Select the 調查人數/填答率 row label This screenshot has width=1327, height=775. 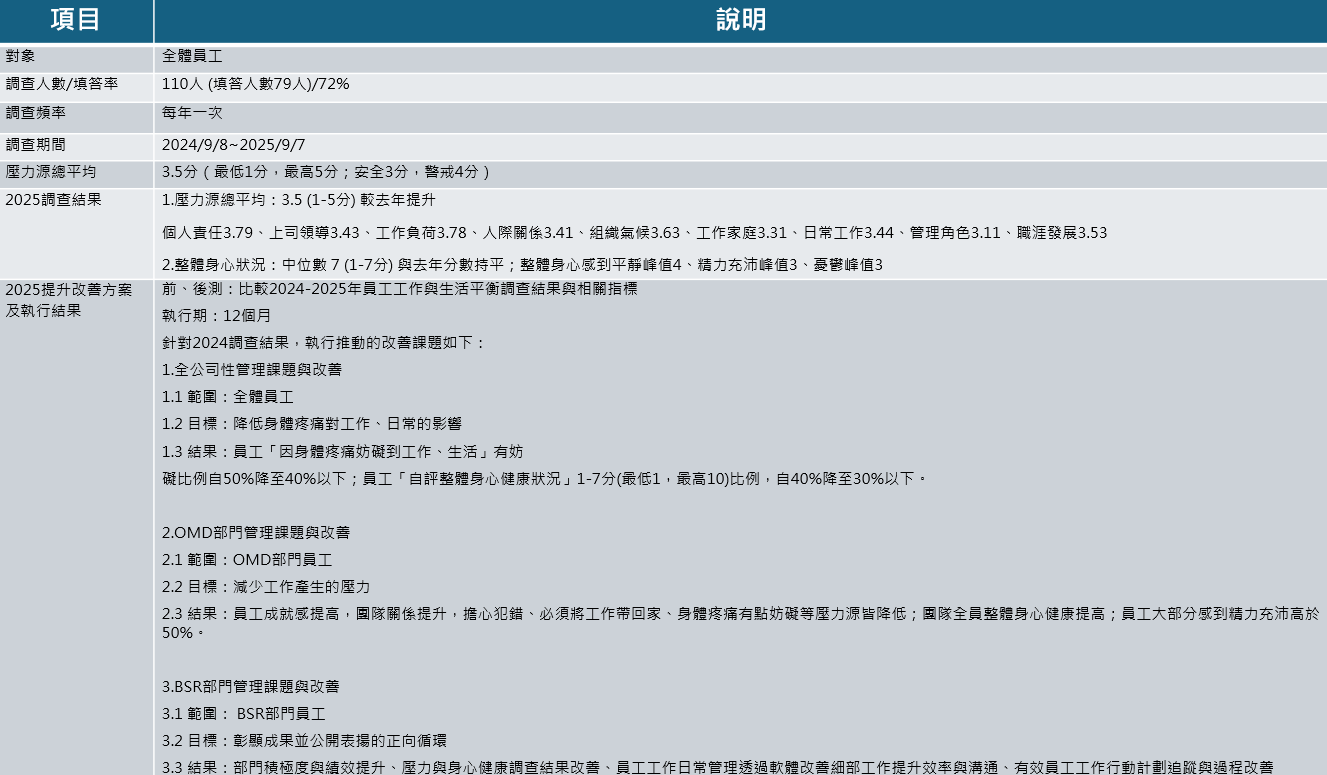(61, 85)
